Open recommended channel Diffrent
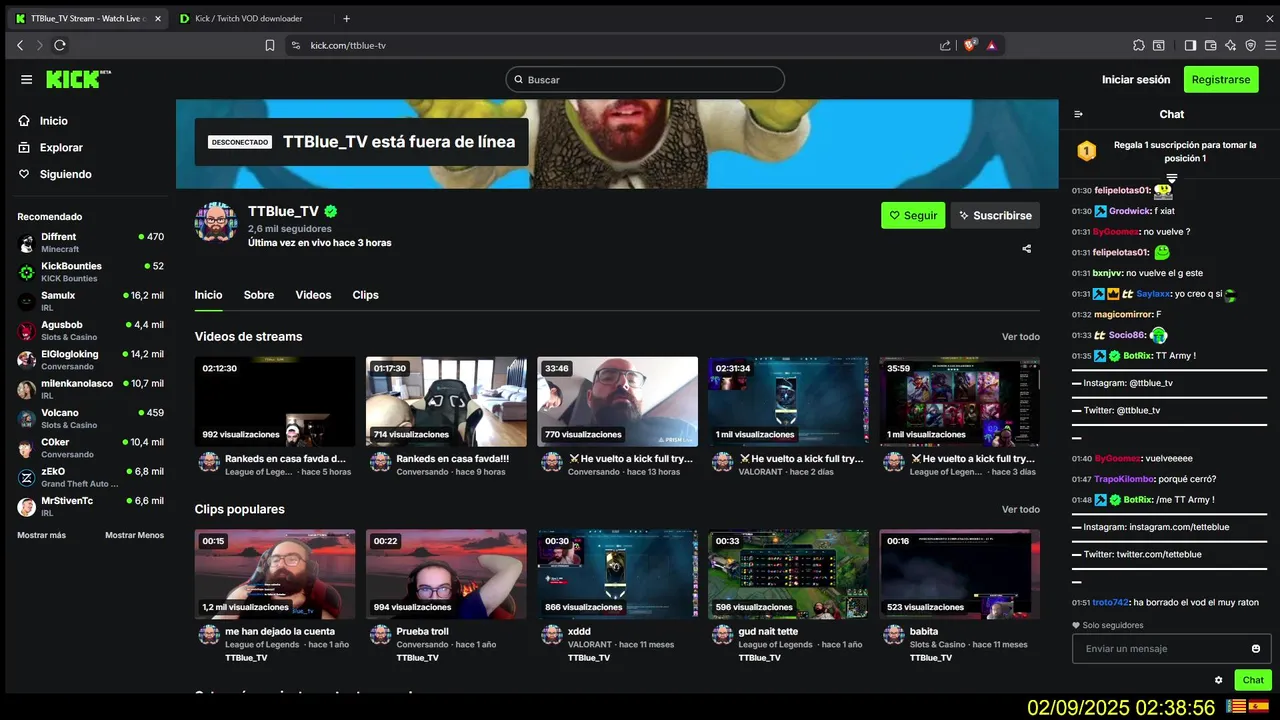This screenshot has width=1280, height=720. 90,242
